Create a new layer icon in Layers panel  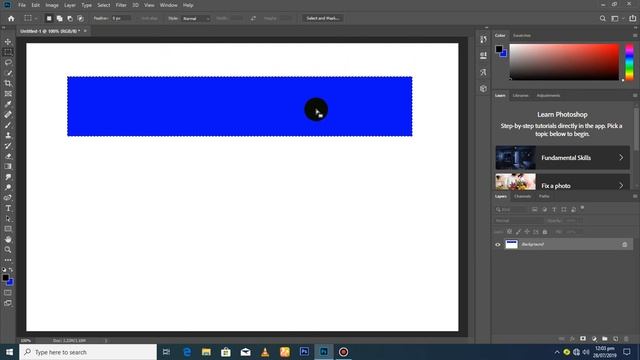[615, 339]
